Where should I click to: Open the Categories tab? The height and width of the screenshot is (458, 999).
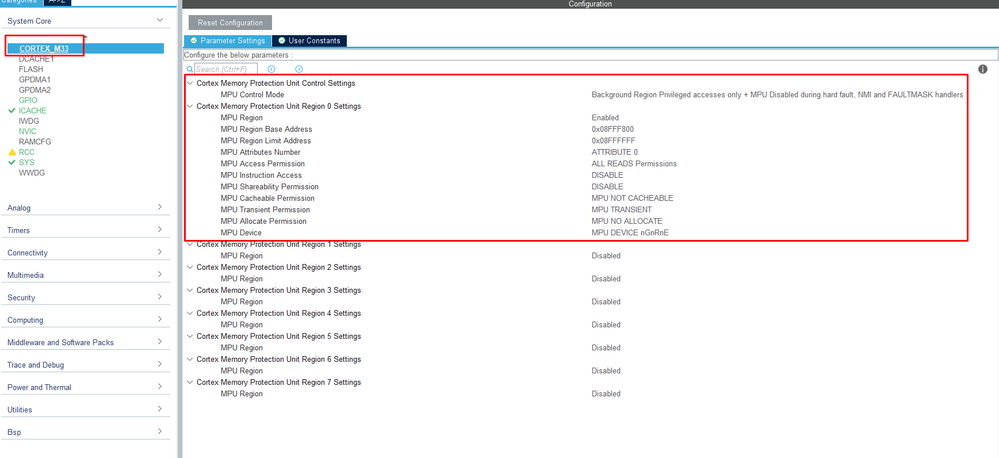click(x=20, y=2)
